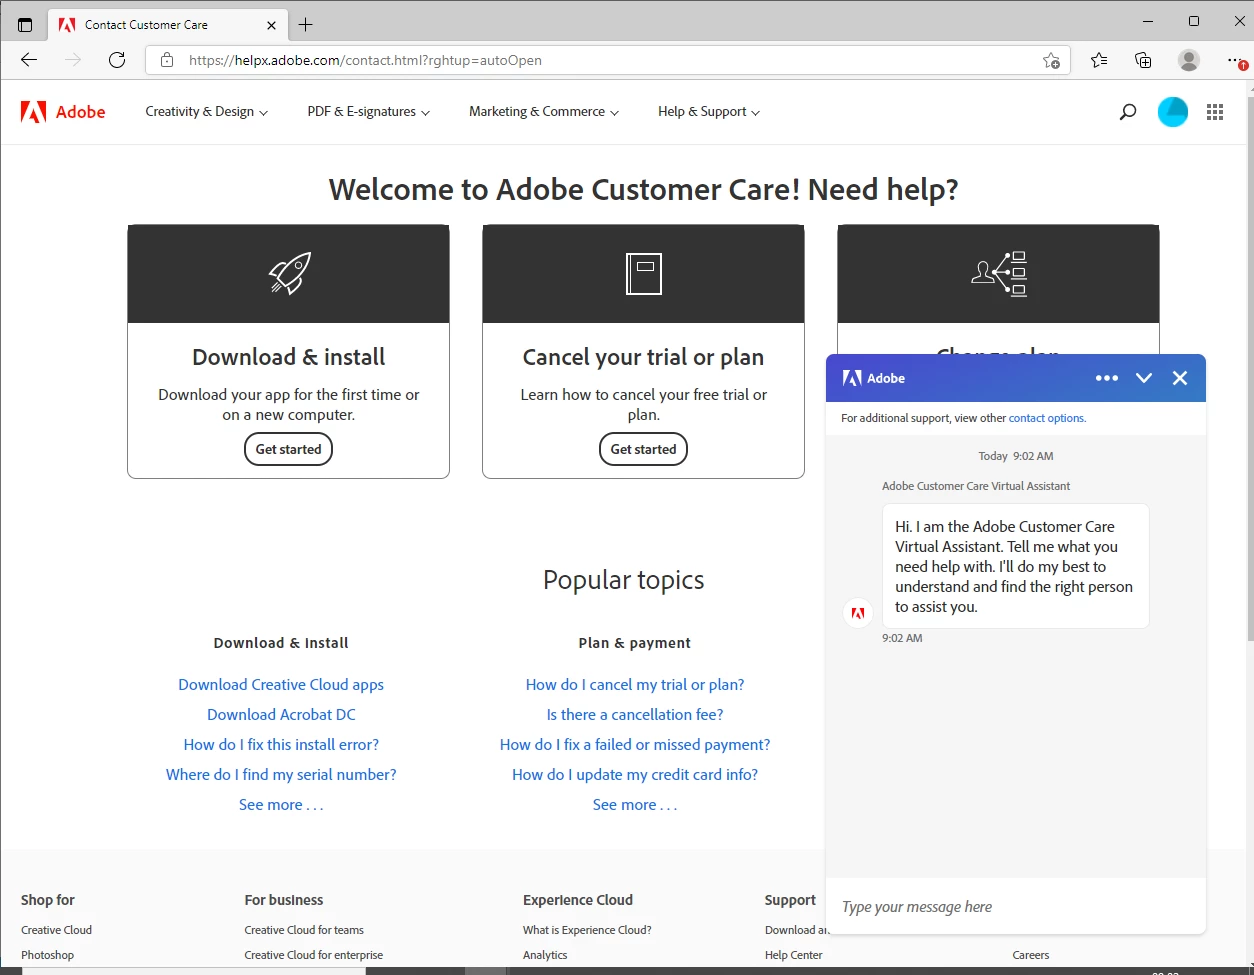Open footer Creative Cloud for enterprise link
This screenshot has height=975, width=1254.
click(314, 955)
